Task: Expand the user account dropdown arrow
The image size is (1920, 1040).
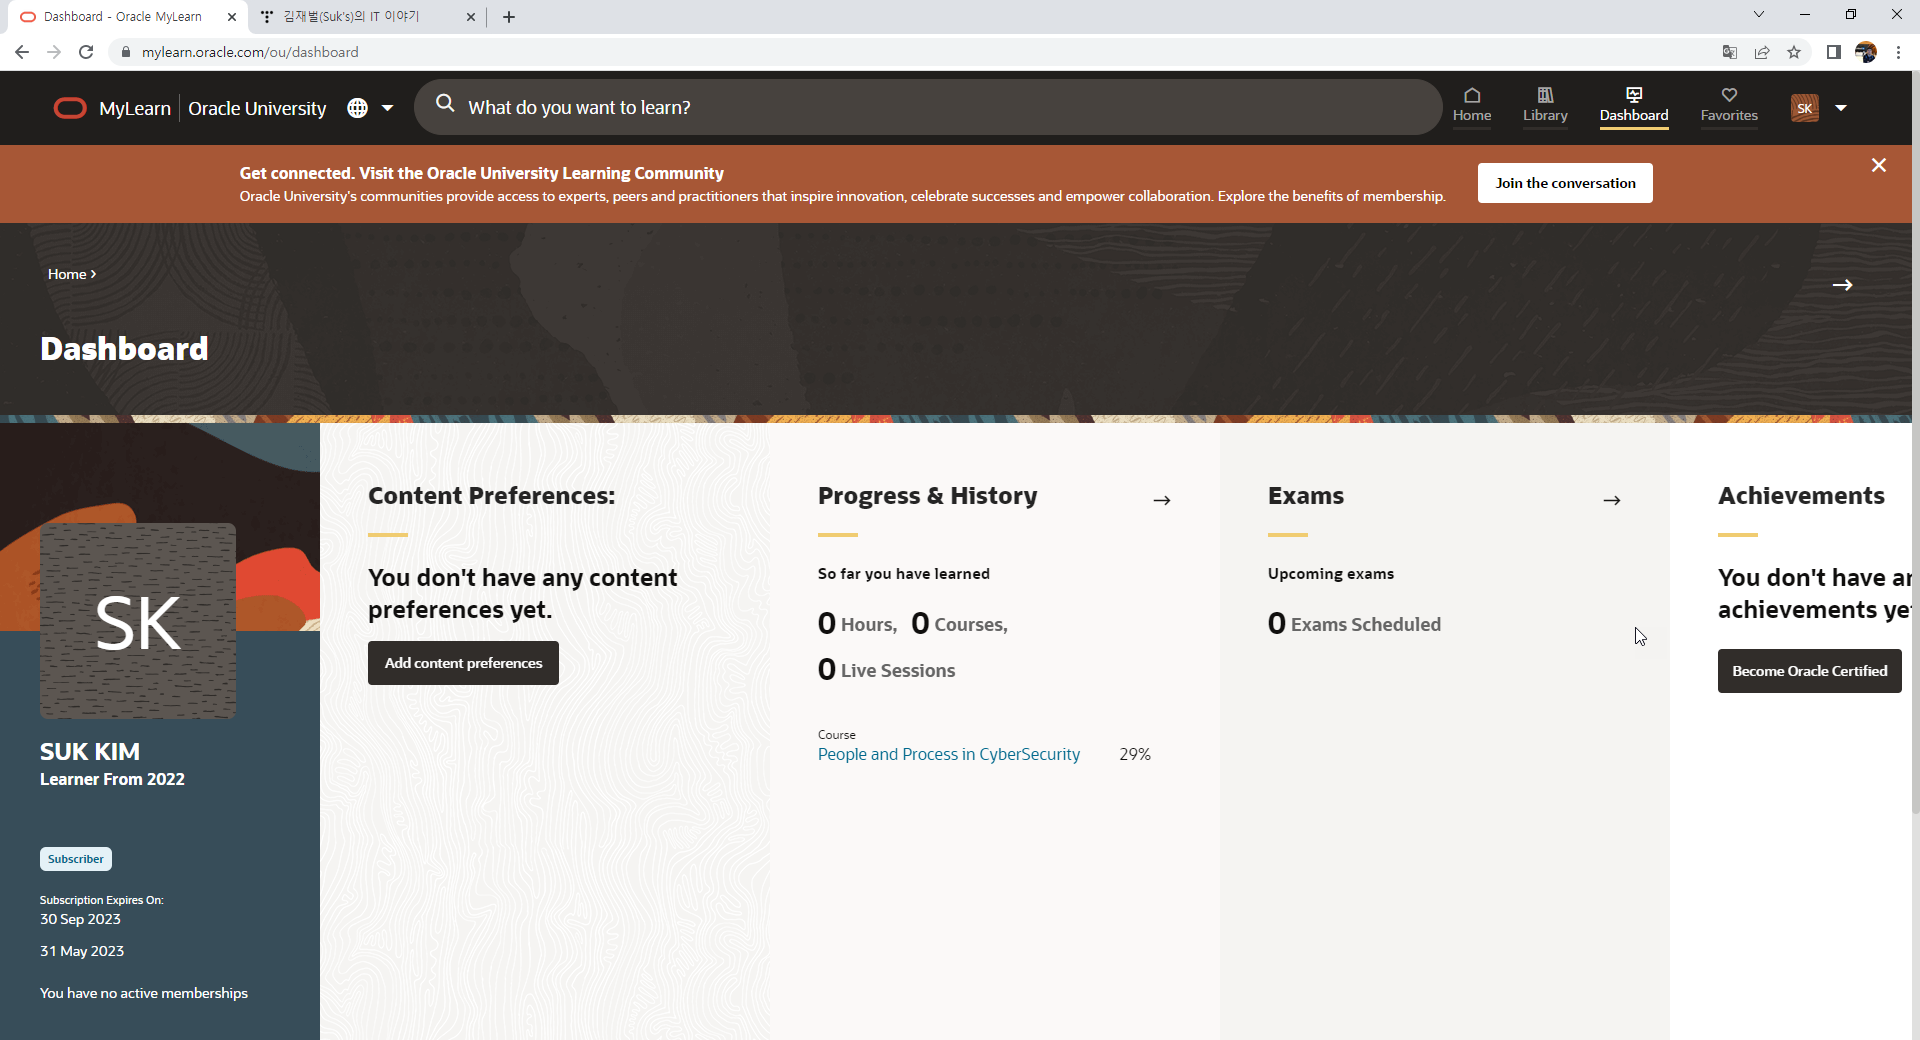Action: click(1841, 108)
